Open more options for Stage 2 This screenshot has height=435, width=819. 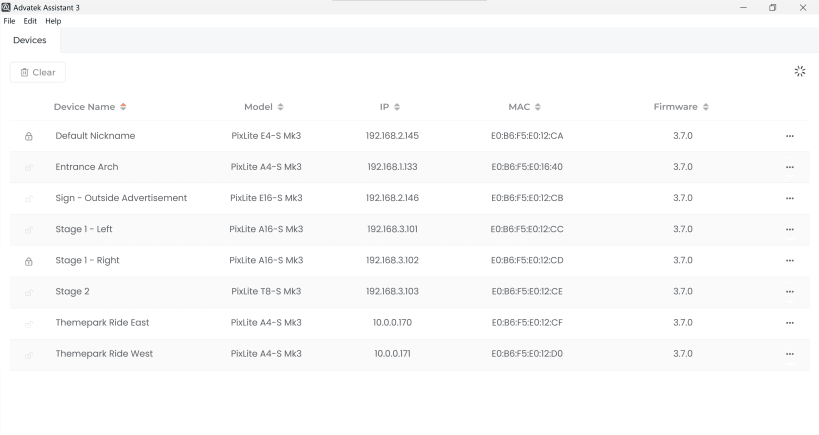click(790, 292)
